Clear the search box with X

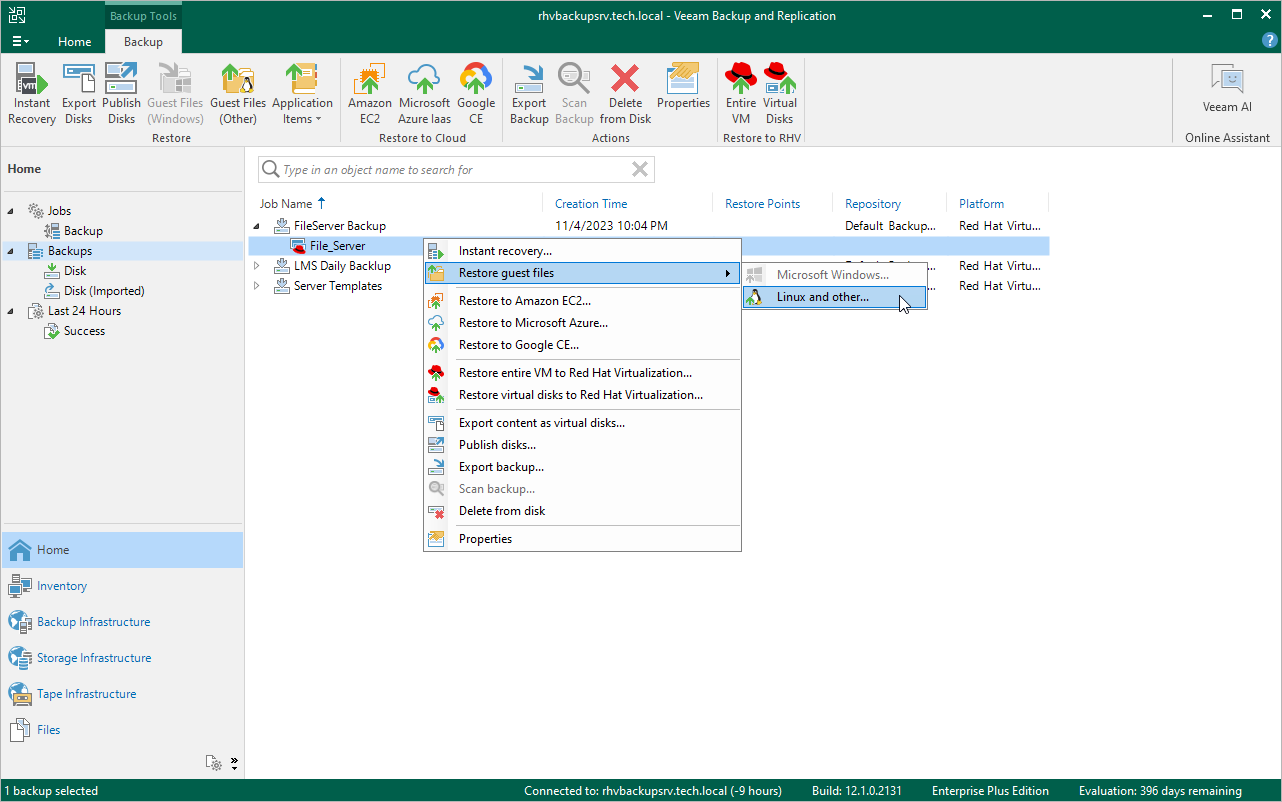(x=640, y=170)
